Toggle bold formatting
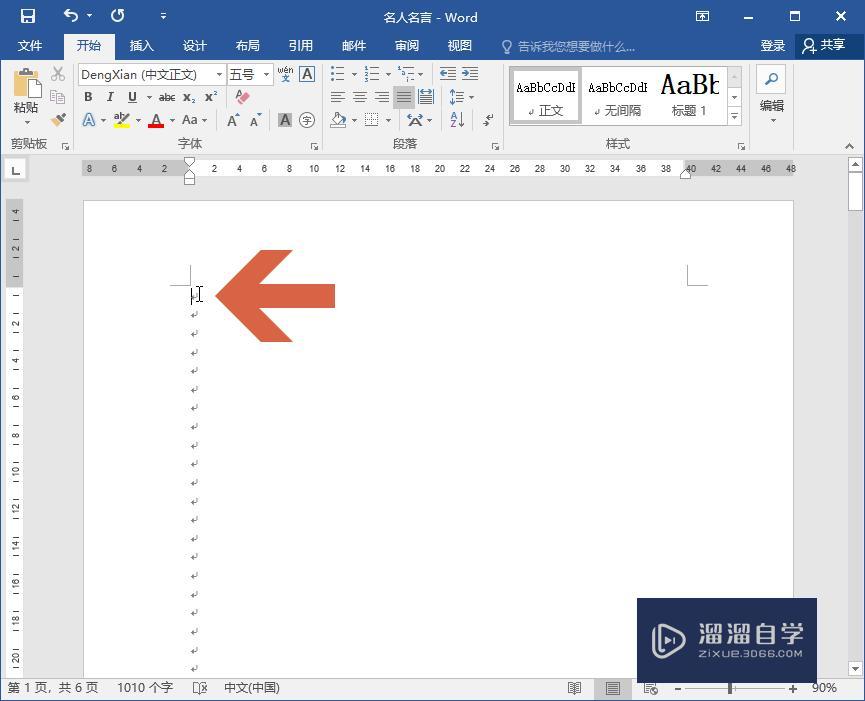Screen dimensions: 865x701 [88, 97]
